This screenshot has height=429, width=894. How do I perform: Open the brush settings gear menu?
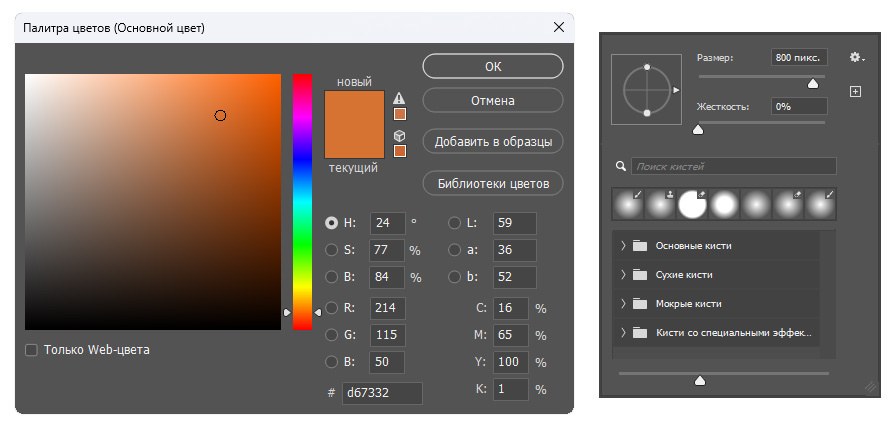click(x=856, y=57)
